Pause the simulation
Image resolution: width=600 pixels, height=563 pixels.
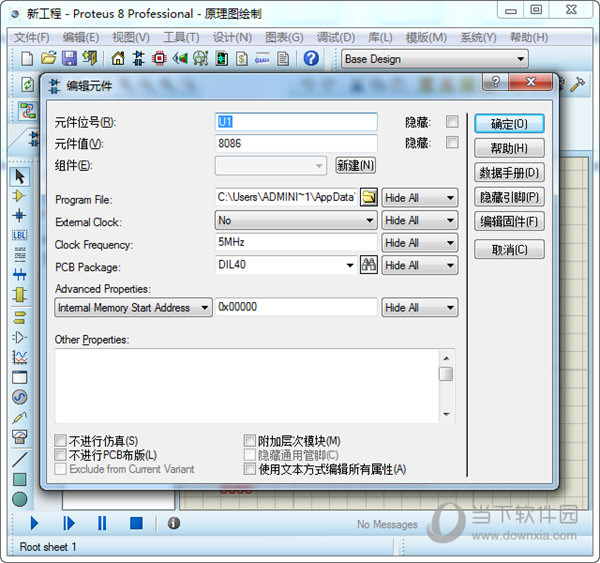pos(102,523)
